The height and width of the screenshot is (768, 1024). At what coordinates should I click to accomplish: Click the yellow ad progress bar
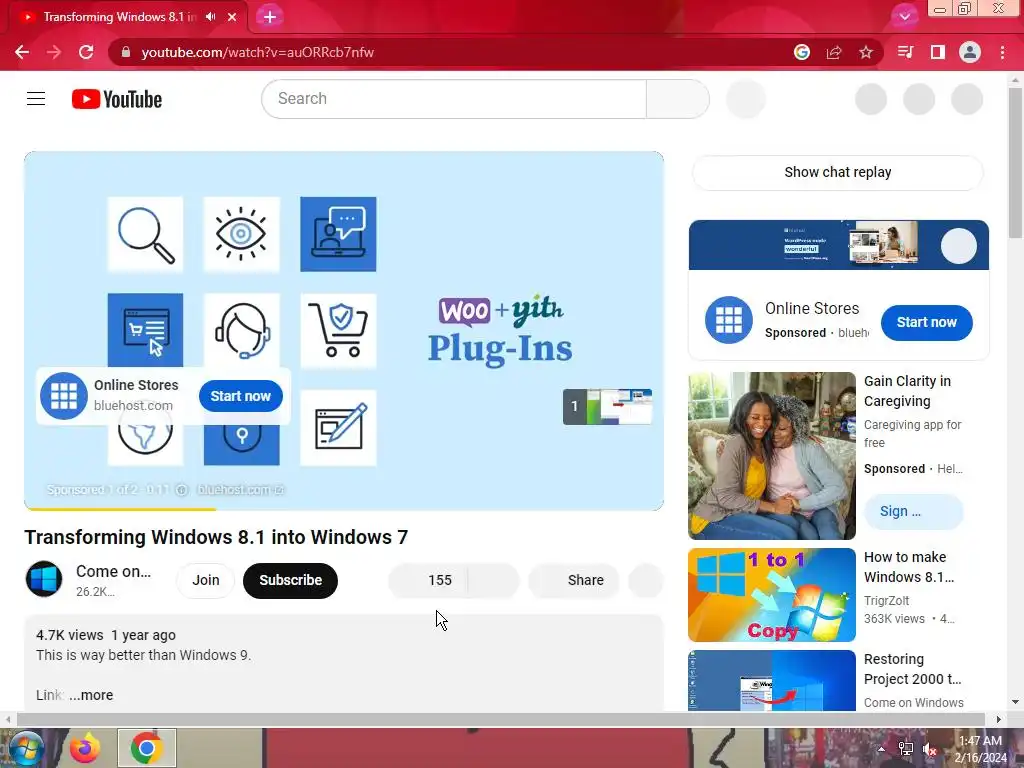[x=120, y=509]
